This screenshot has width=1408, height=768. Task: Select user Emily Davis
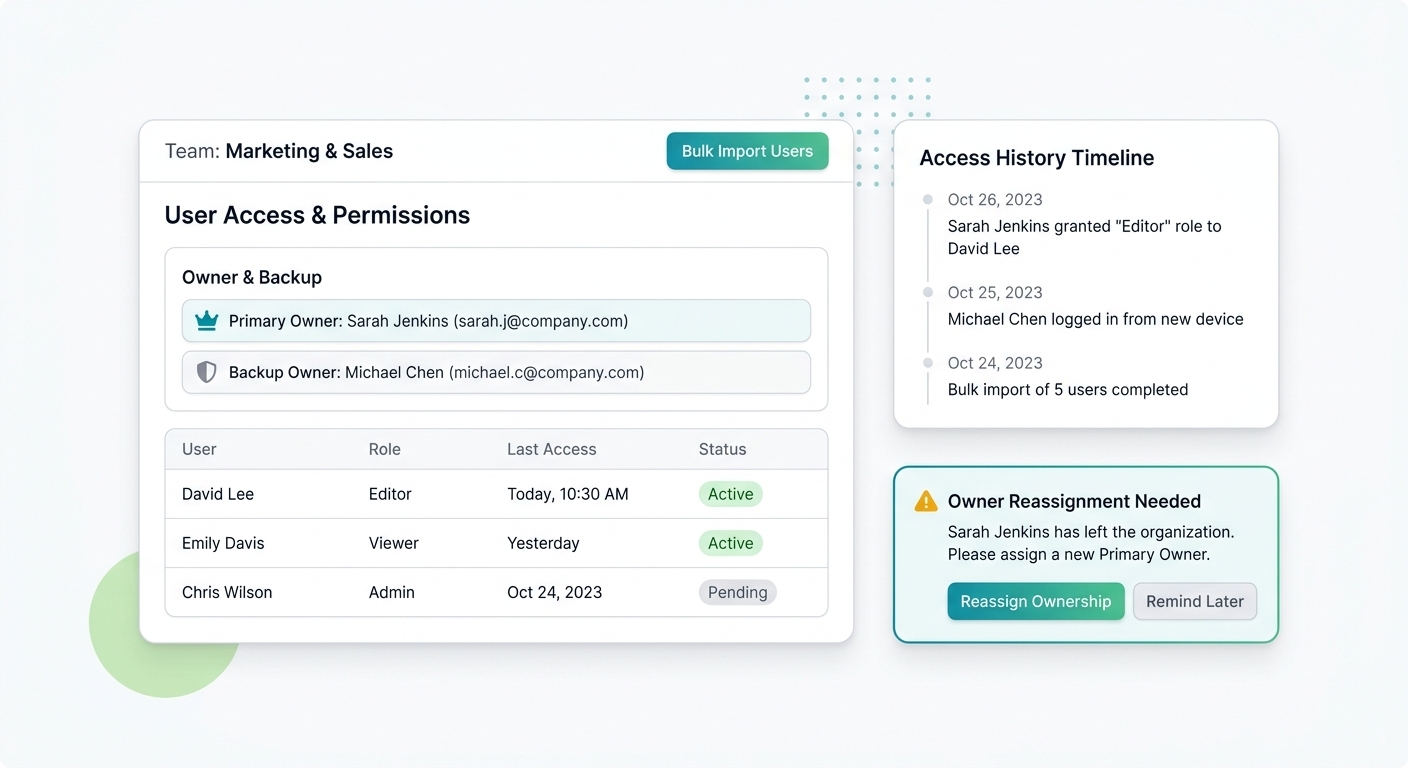point(223,543)
